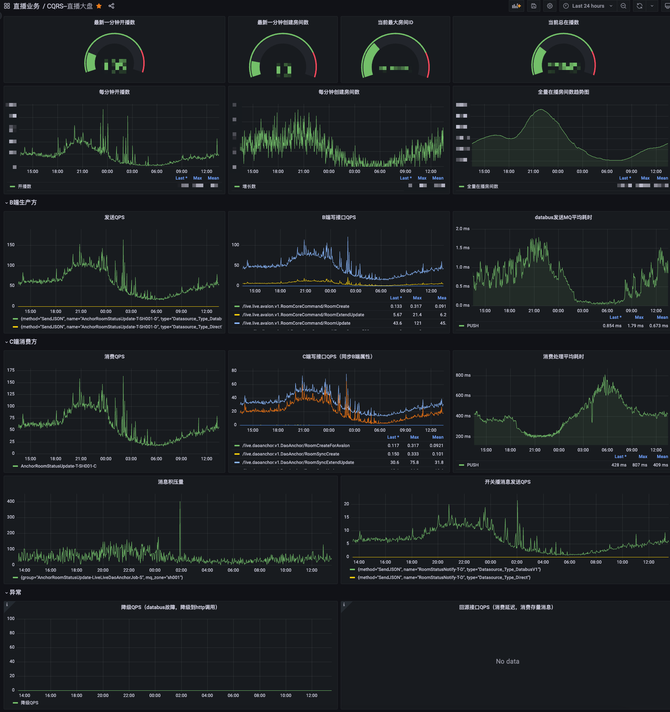
Task: Toggle the 降级QPS legend series
Action: [24, 703]
